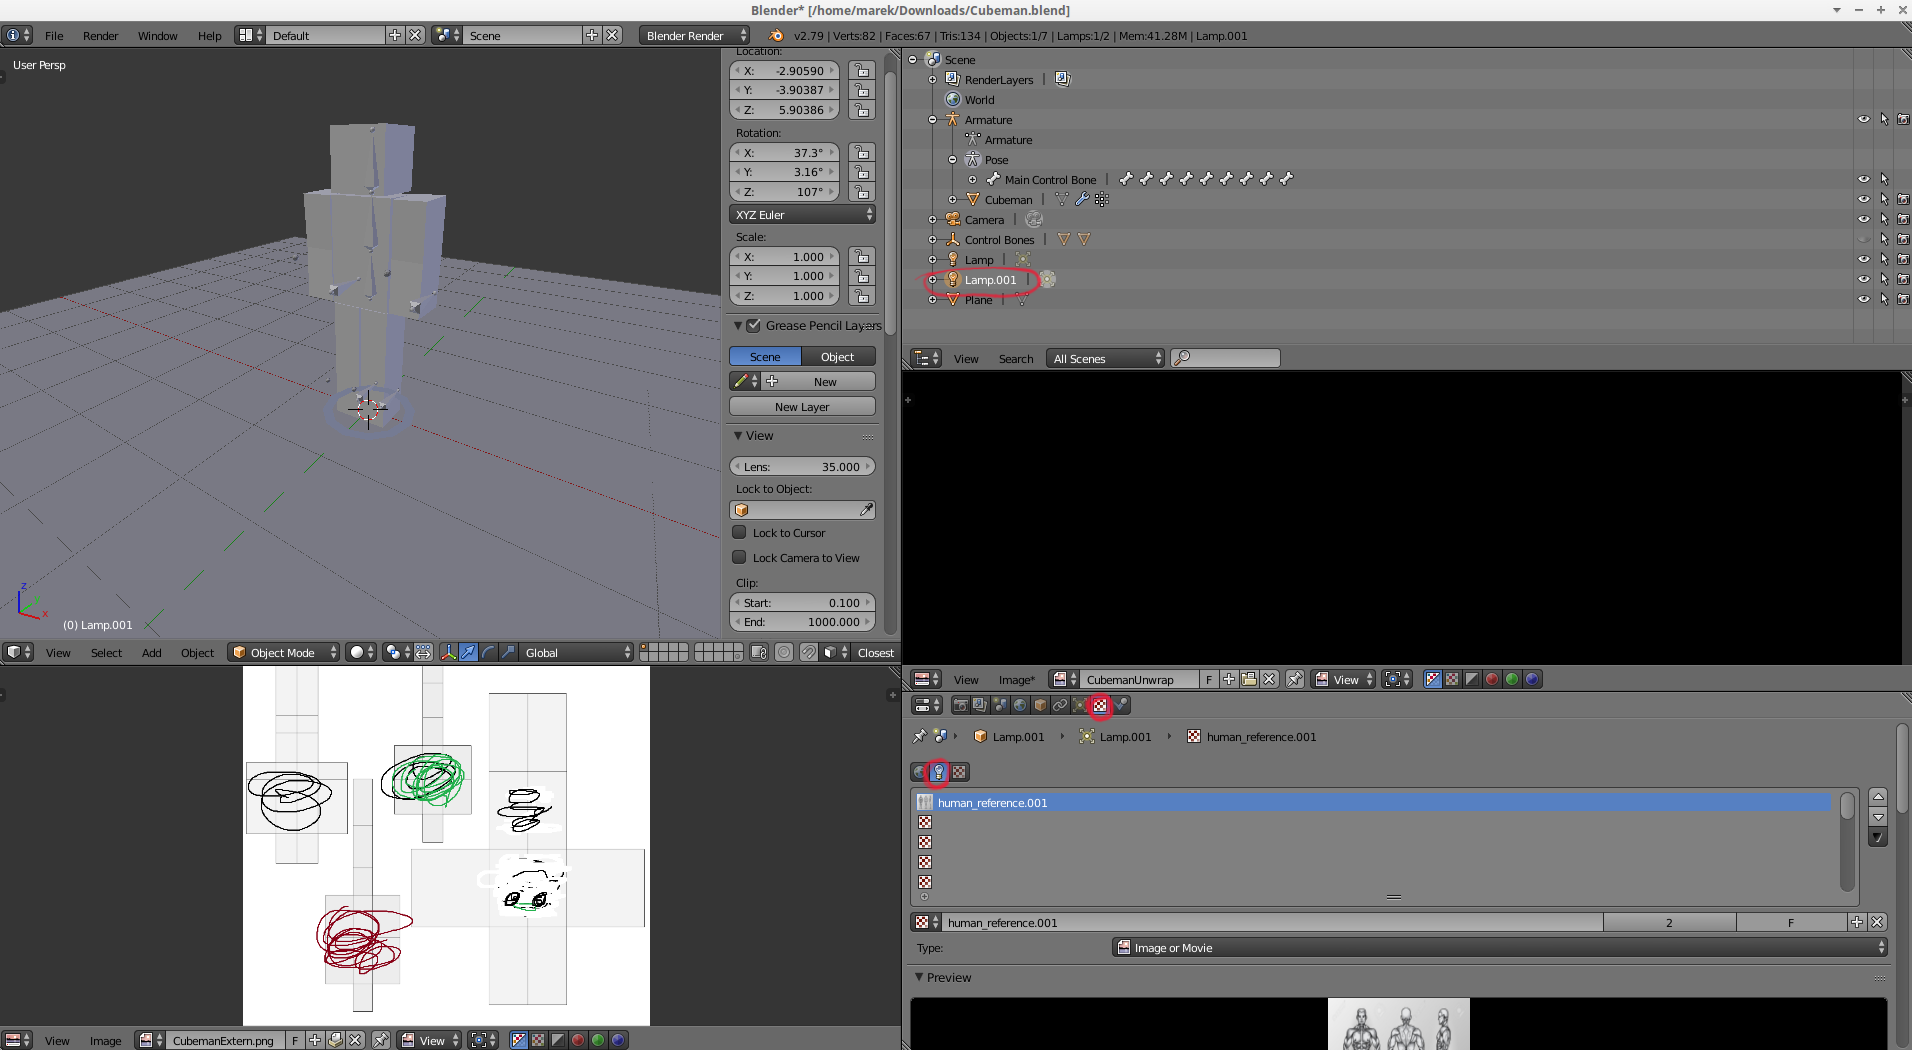Open texture Type Image or Movie dropdown

click(x=1500, y=947)
